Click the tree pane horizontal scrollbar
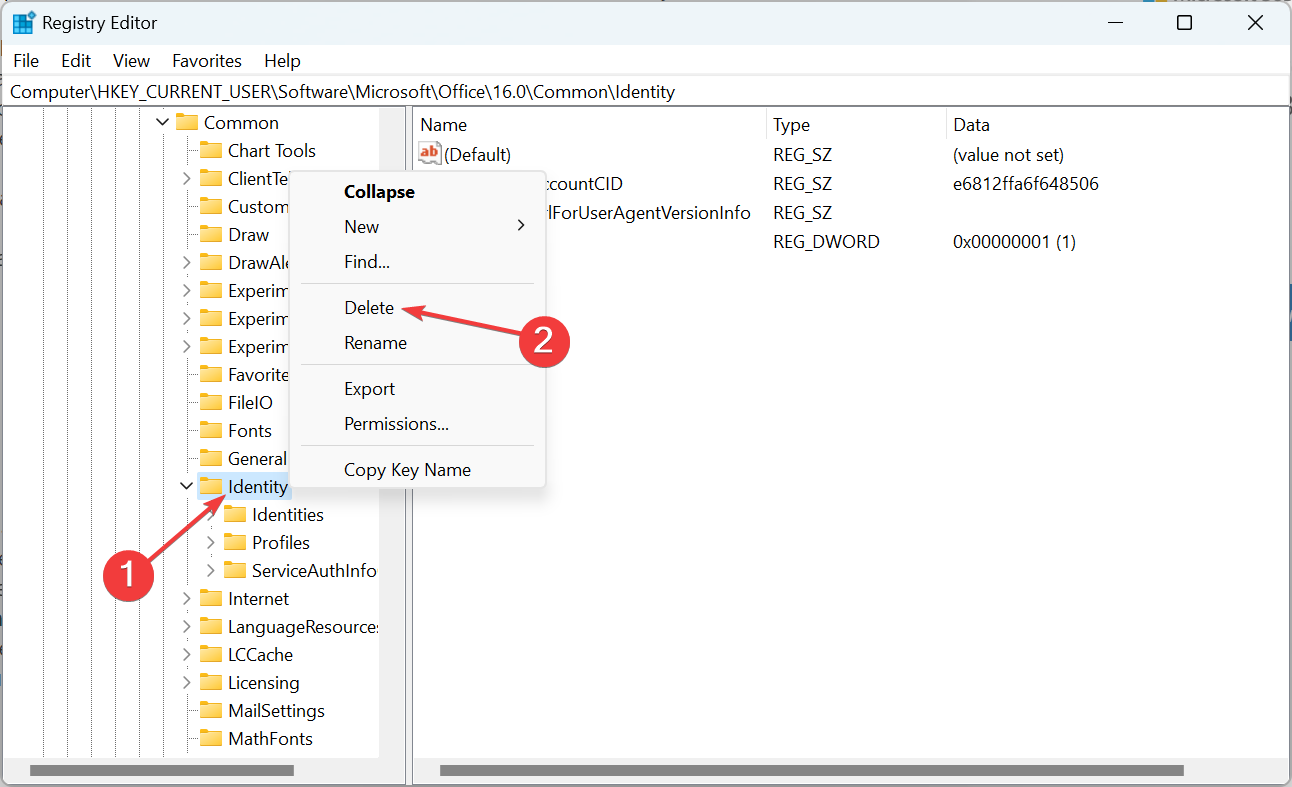This screenshot has height=787, width=1292. click(x=162, y=771)
